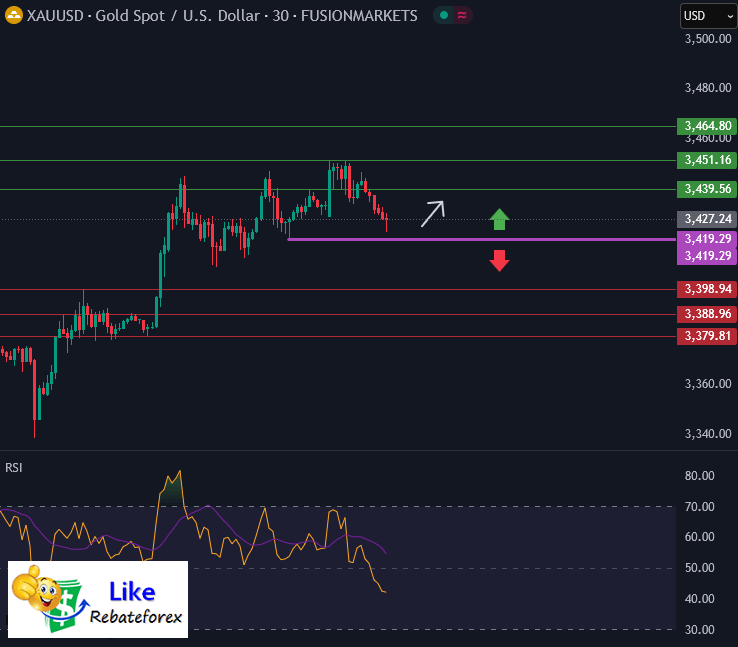Image resolution: width=738 pixels, height=647 pixels.
Task: Click the current price label 3,427.24
Action: [x=707, y=219]
